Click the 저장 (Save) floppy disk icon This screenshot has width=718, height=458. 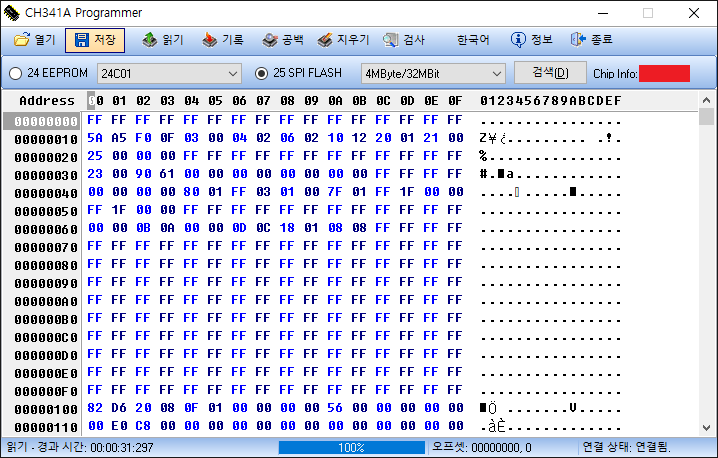(82, 40)
